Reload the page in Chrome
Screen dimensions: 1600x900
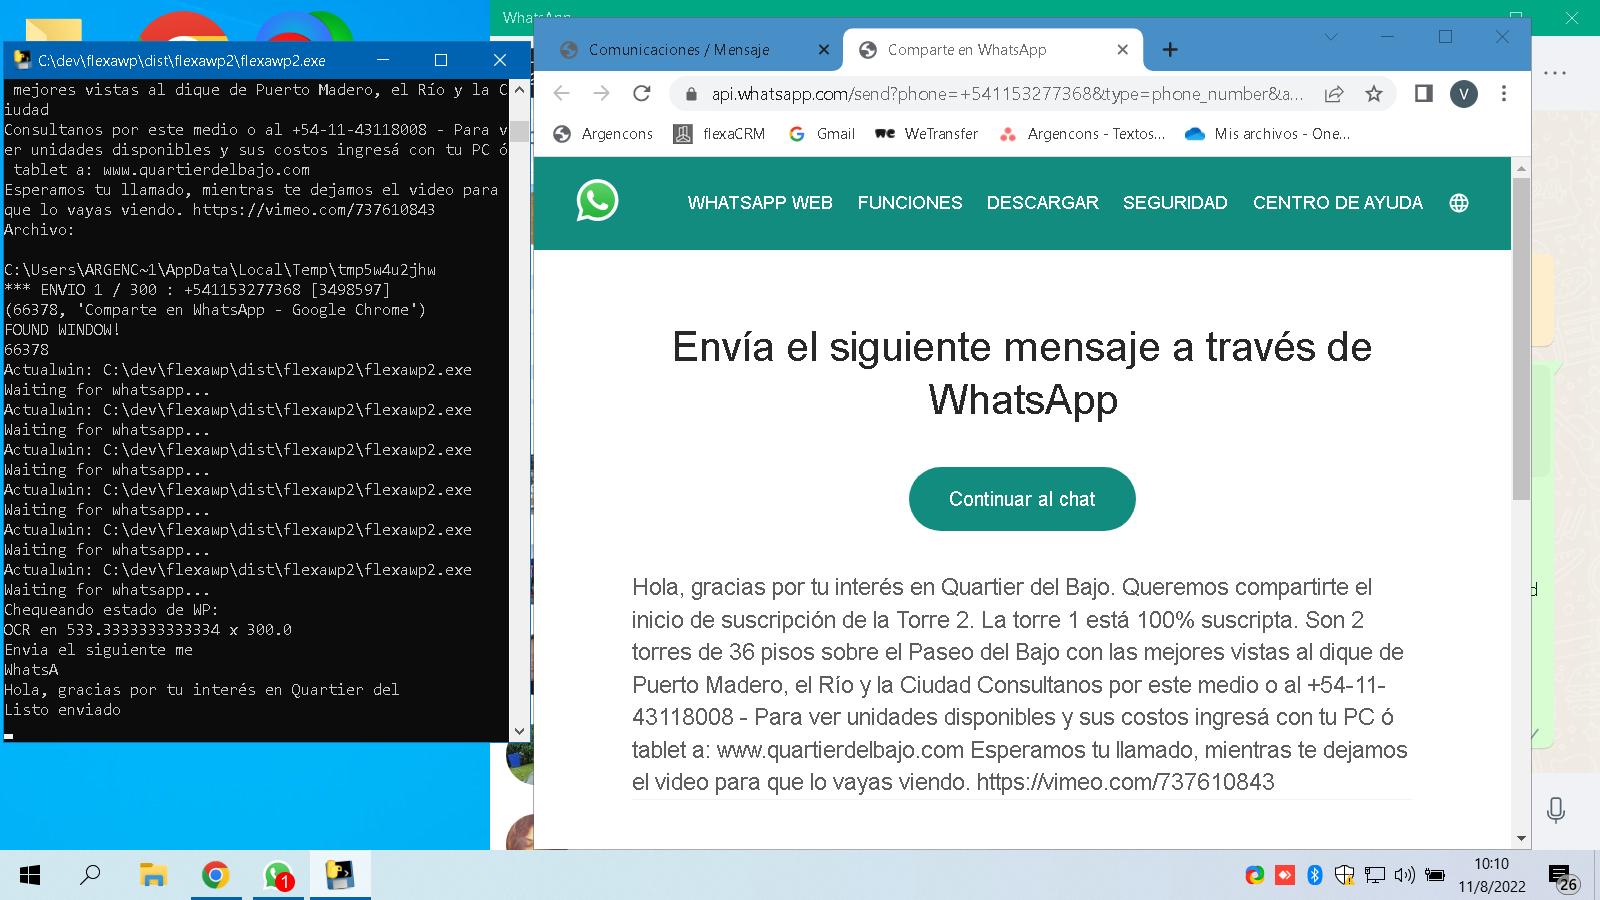point(642,94)
